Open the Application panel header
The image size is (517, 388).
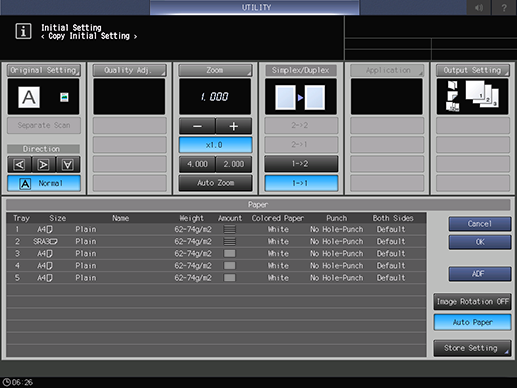(x=387, y=70)
